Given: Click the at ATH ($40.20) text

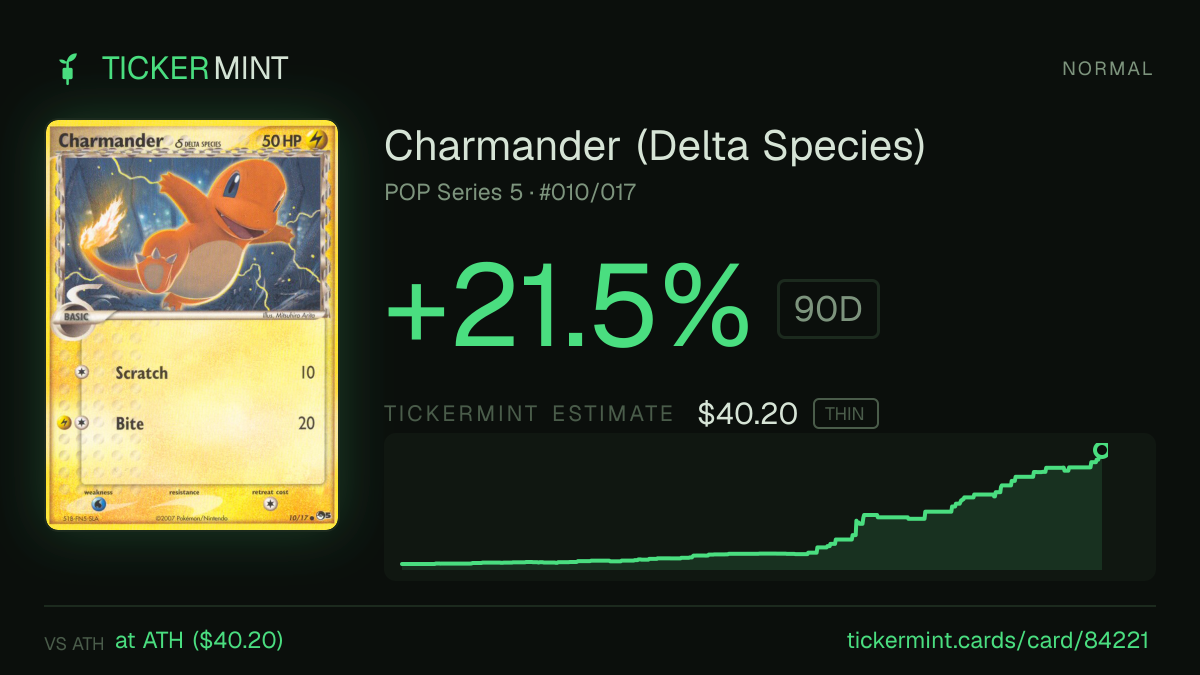Looking at the screenshot, I should tap(199, 640).
